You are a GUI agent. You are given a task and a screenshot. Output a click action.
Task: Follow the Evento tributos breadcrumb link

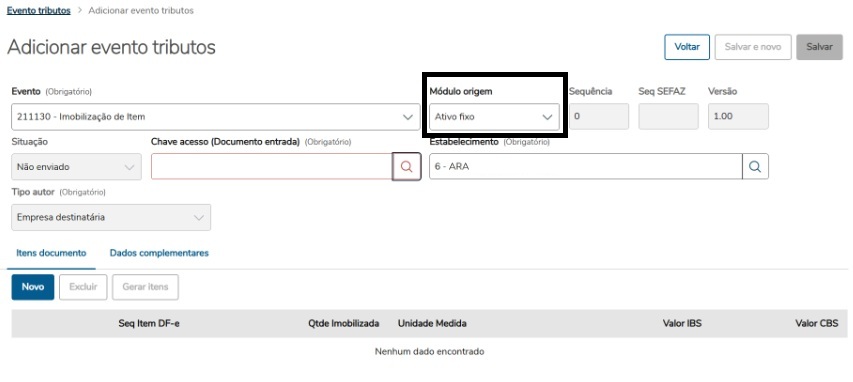pyautogui.click(x=39, y=10)
